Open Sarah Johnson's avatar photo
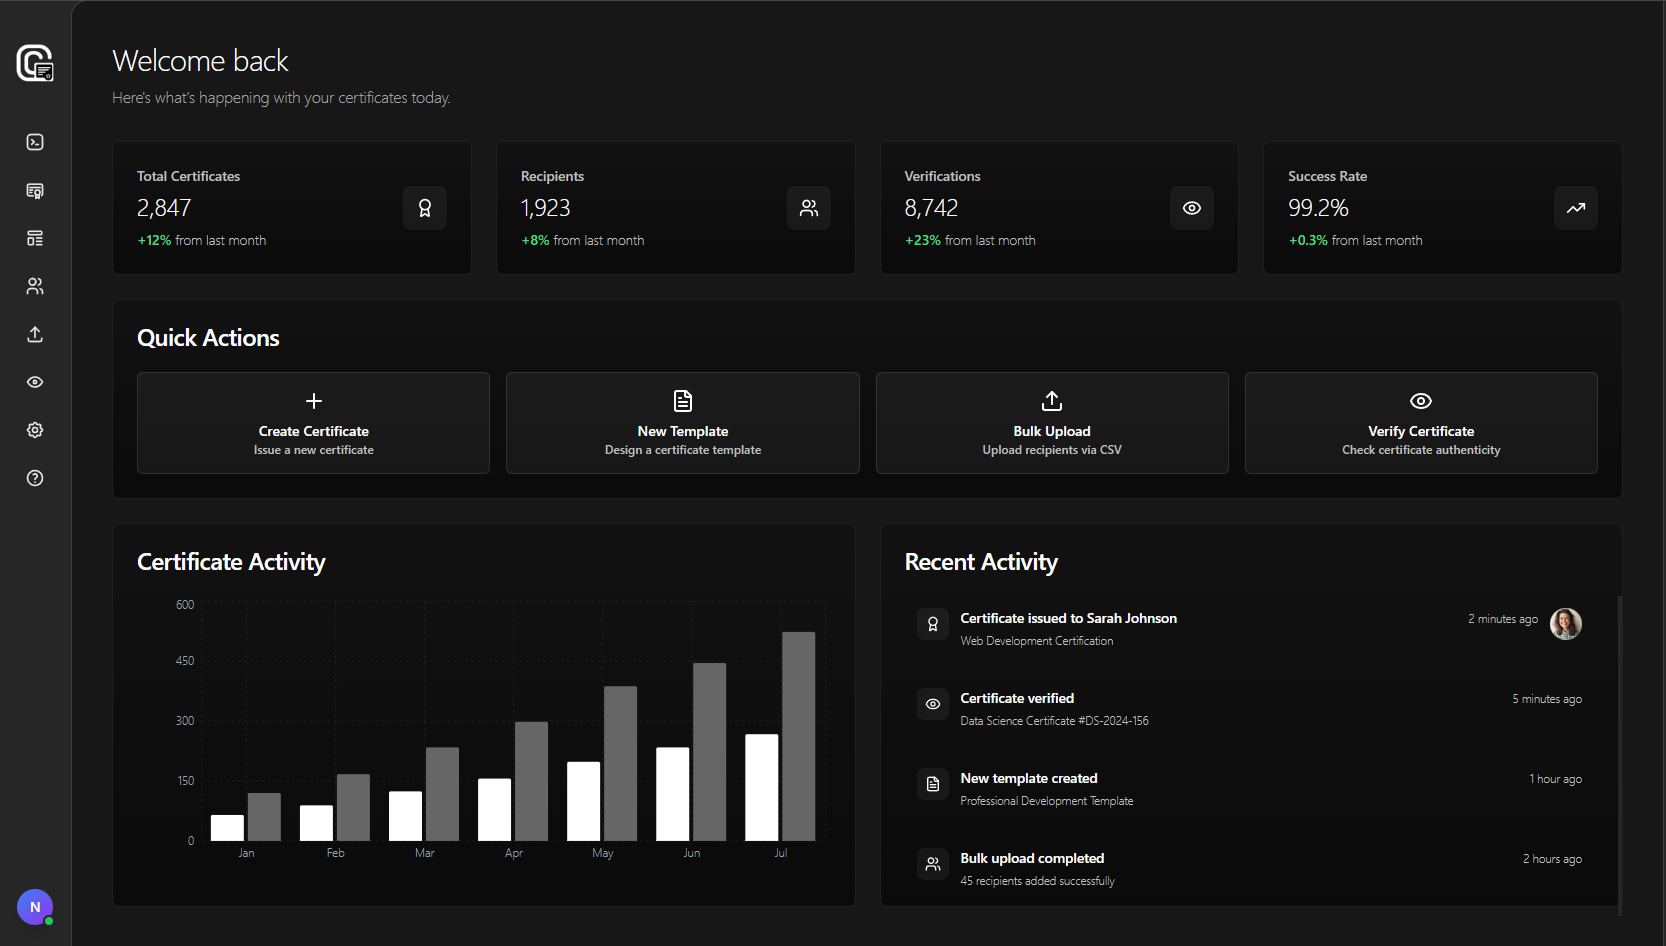Viewport: 1666px width, 946px height. coord(1565,624)
